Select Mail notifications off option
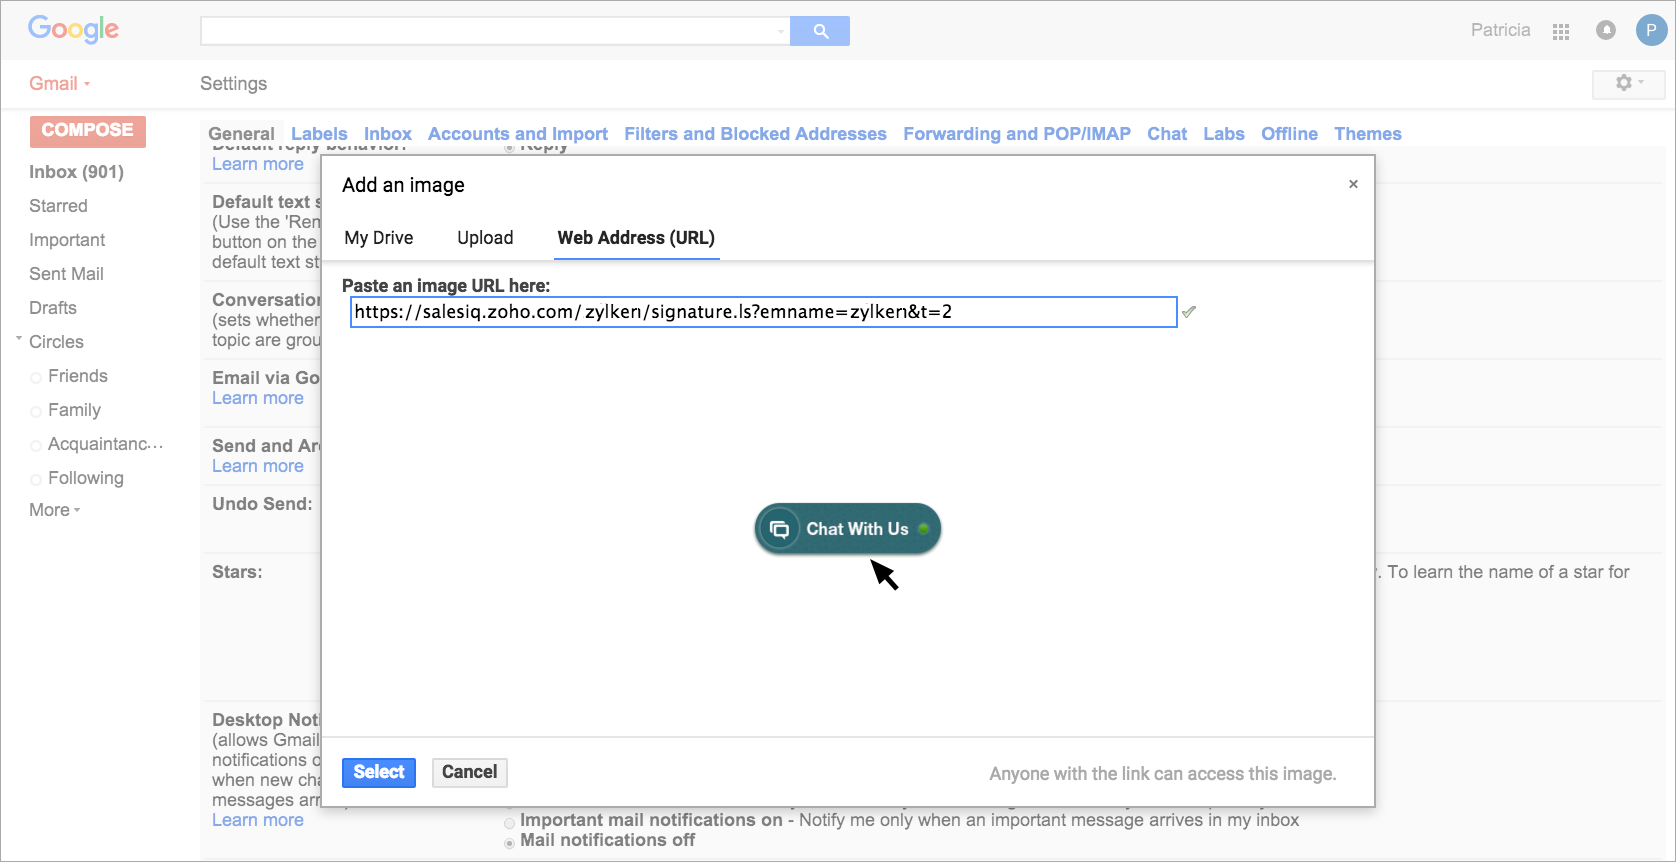 pyautogui.click(x=510, y=842)
